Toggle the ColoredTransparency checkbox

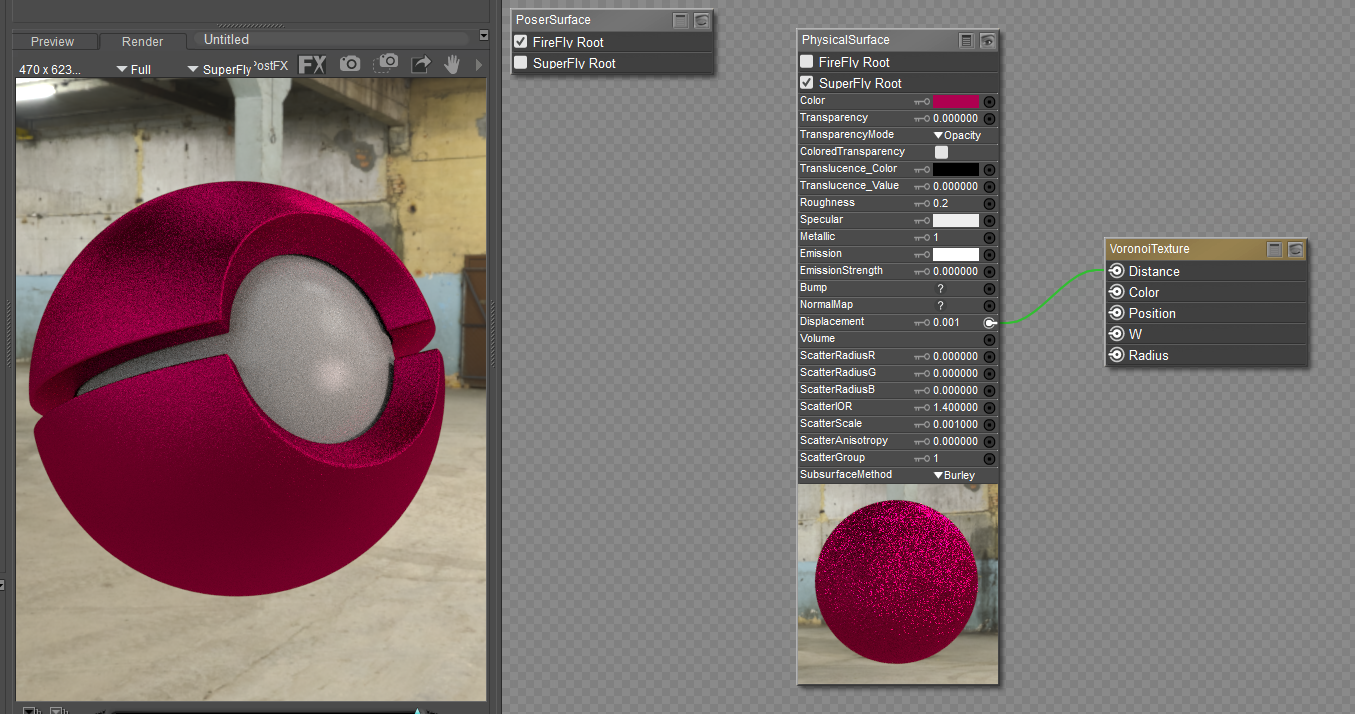[941, 152]
